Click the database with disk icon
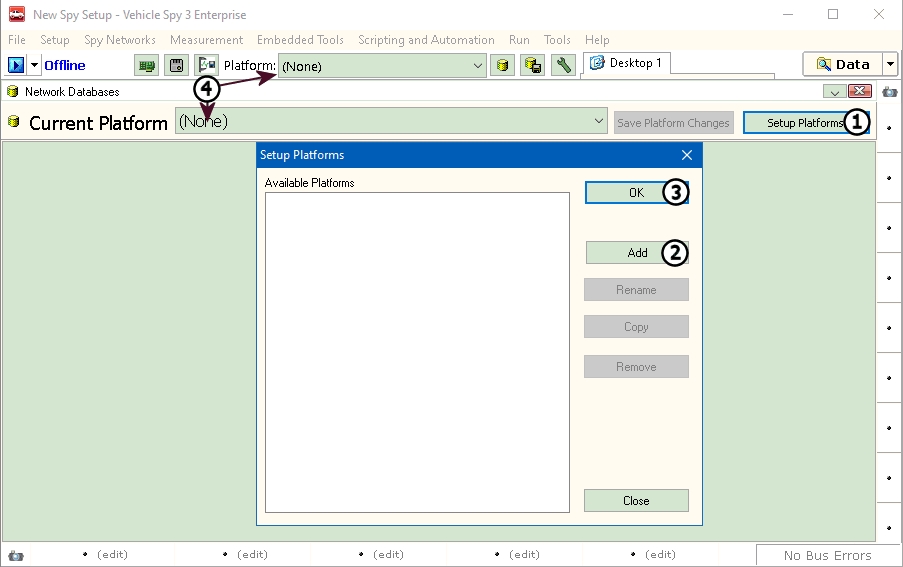 pyautogui.click(x=533, y=66)
